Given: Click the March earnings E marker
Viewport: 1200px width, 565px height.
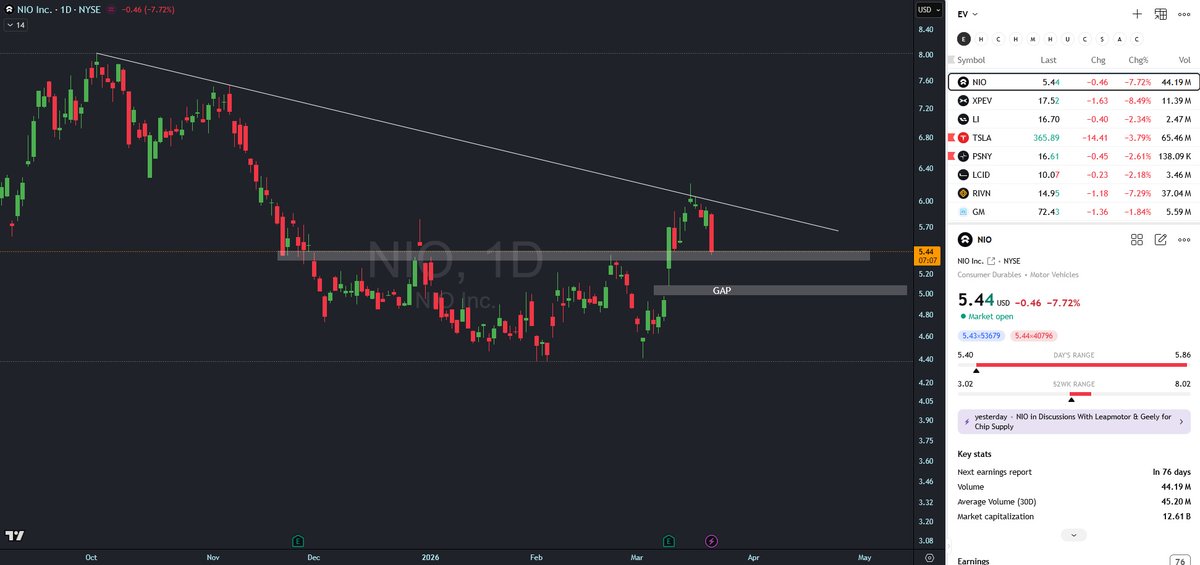Looking at the screenshot, I should coord(668,541).
